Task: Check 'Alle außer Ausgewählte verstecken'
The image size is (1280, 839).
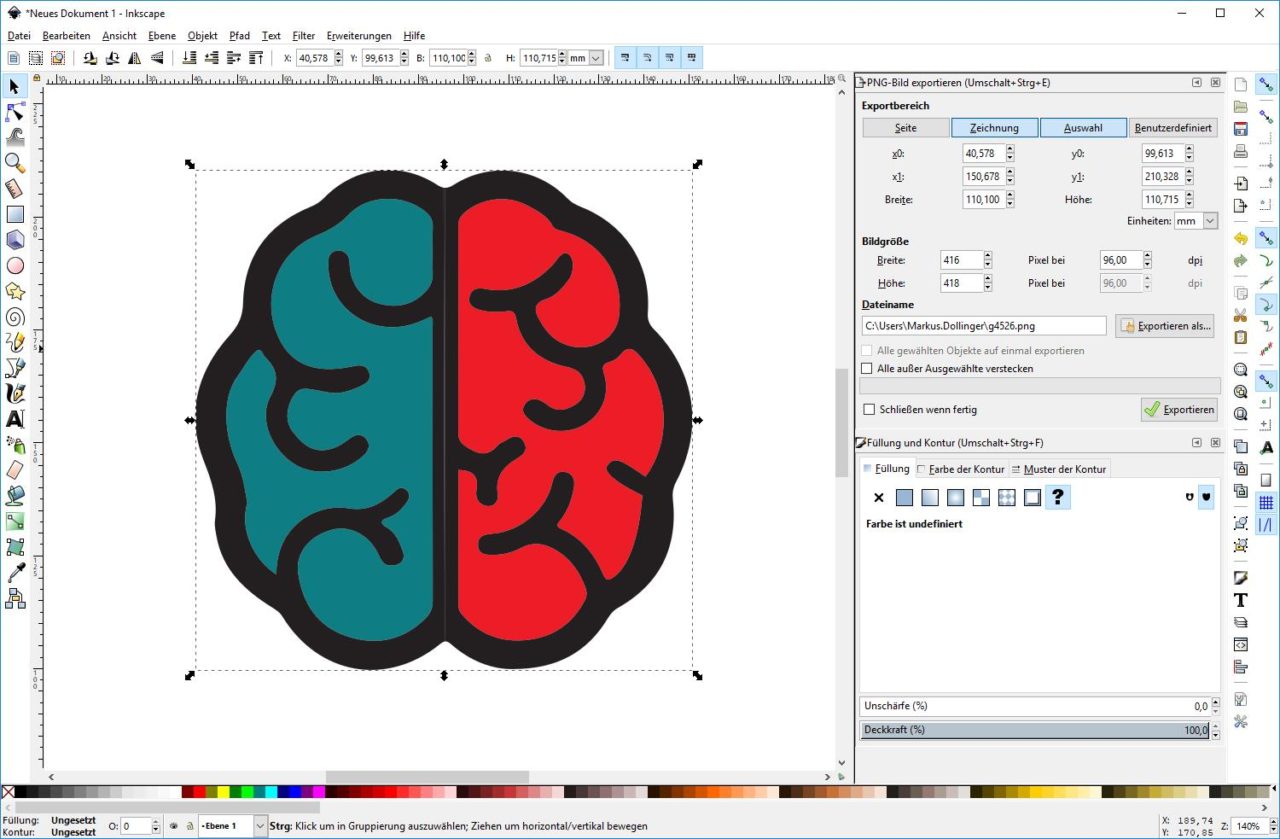Action: (869, 369)
